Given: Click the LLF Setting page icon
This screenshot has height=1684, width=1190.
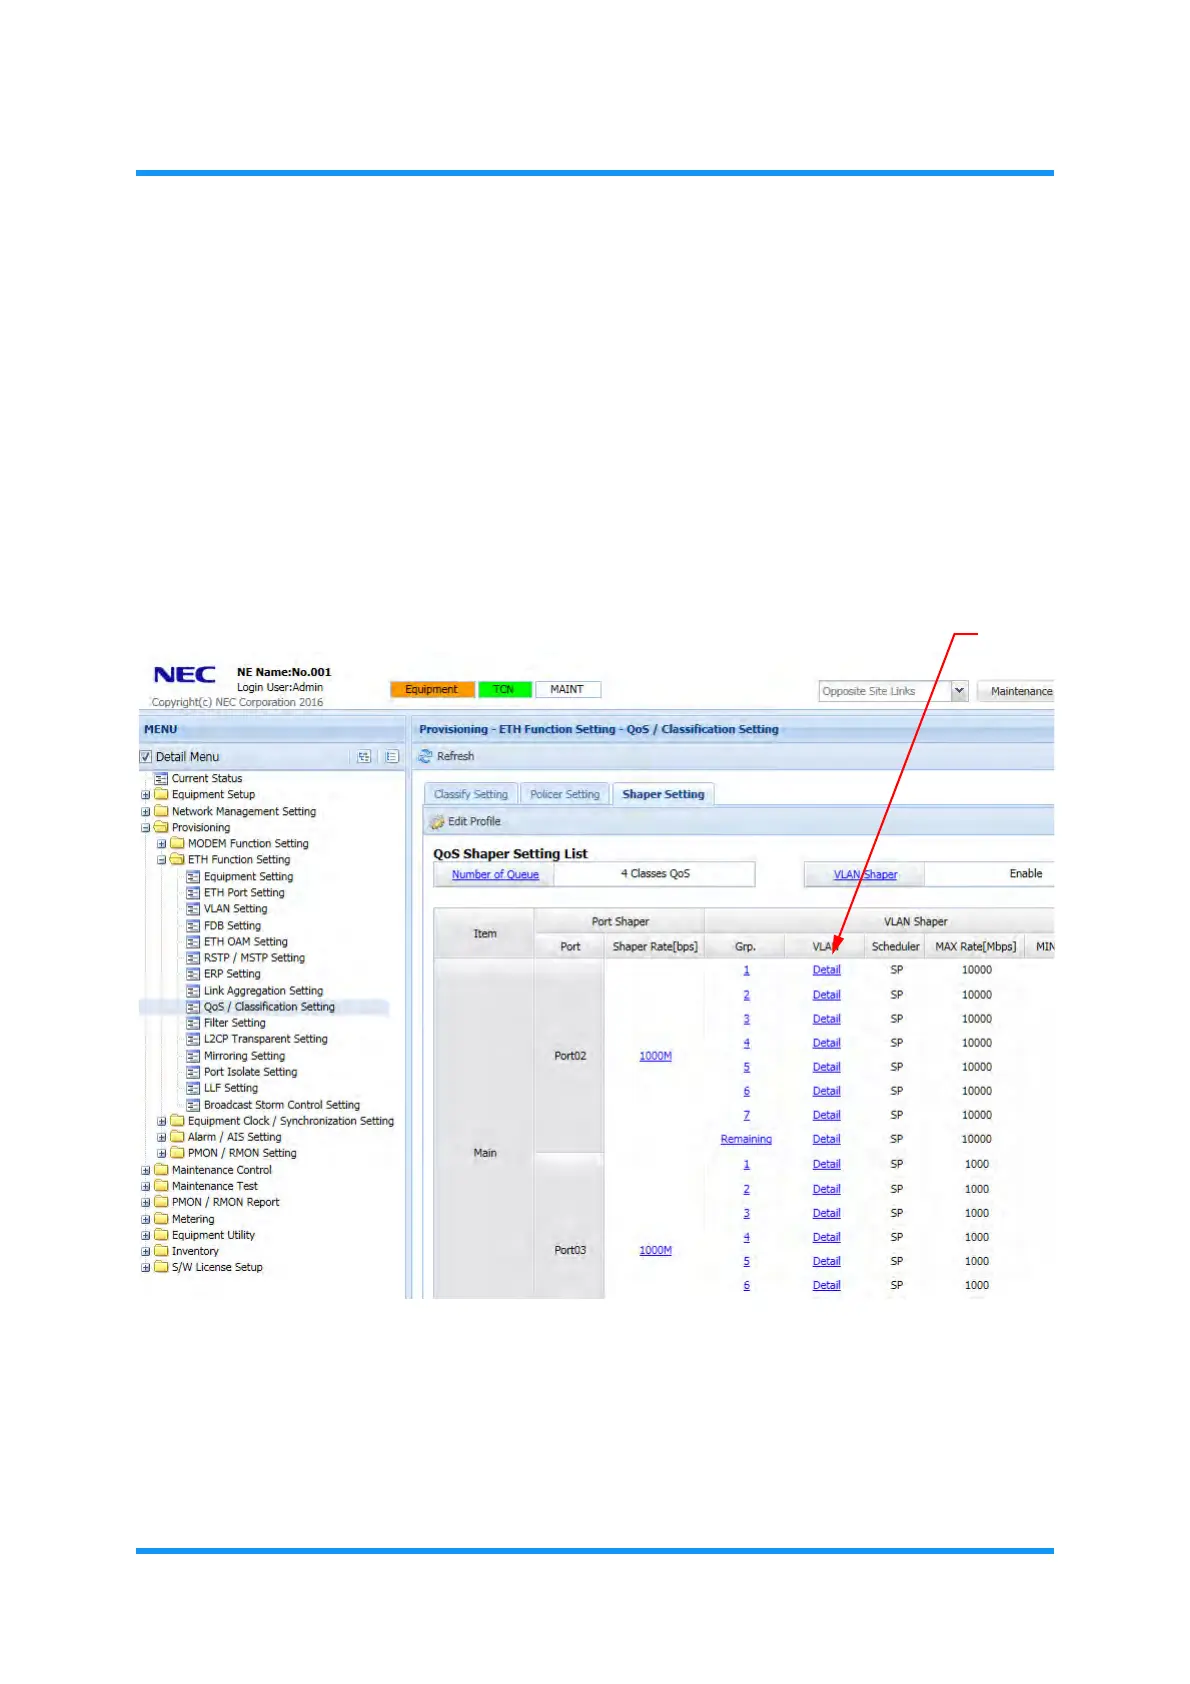Looking at the screenshot, I should click(193, 1088).
